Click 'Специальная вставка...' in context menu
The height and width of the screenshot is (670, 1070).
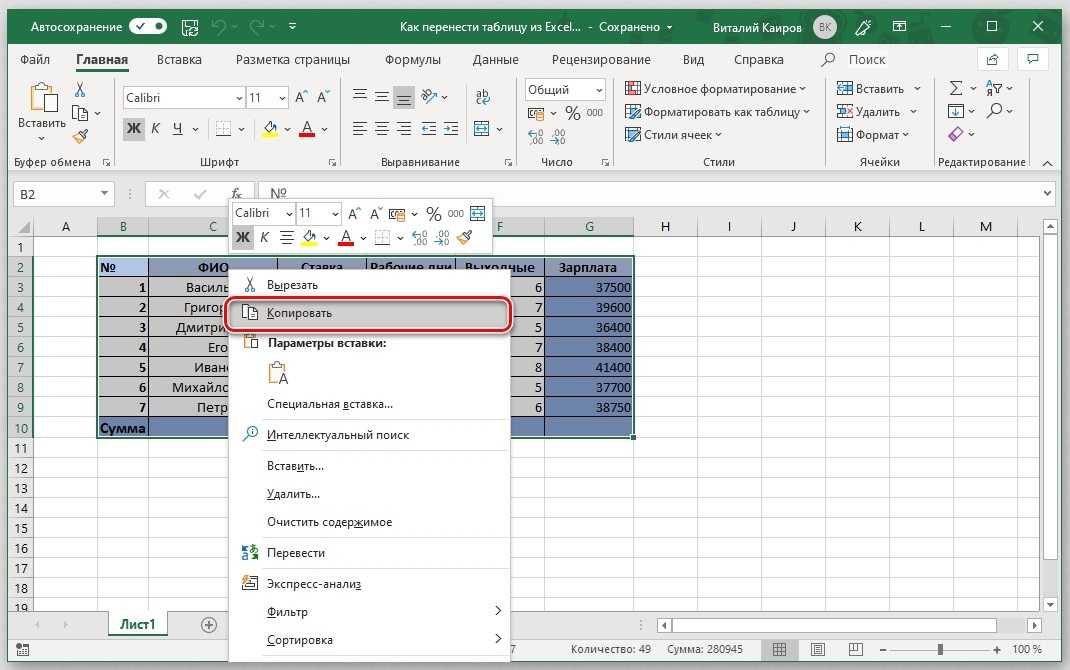330,404
